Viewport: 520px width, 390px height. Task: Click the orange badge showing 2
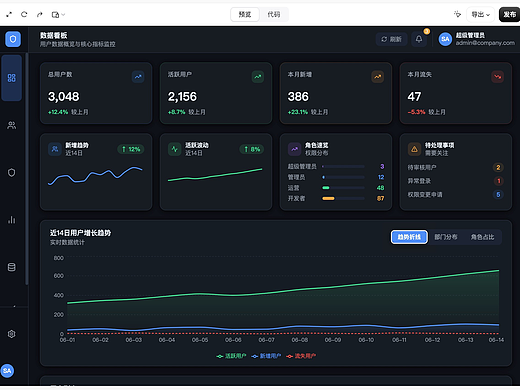point(498,167)
